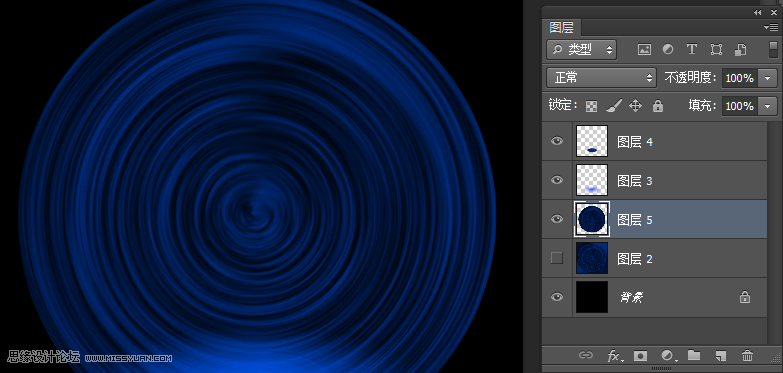783x373 pixels.
Task: Lock transparent pixels checkerboard icon
Action: point(592,106)
